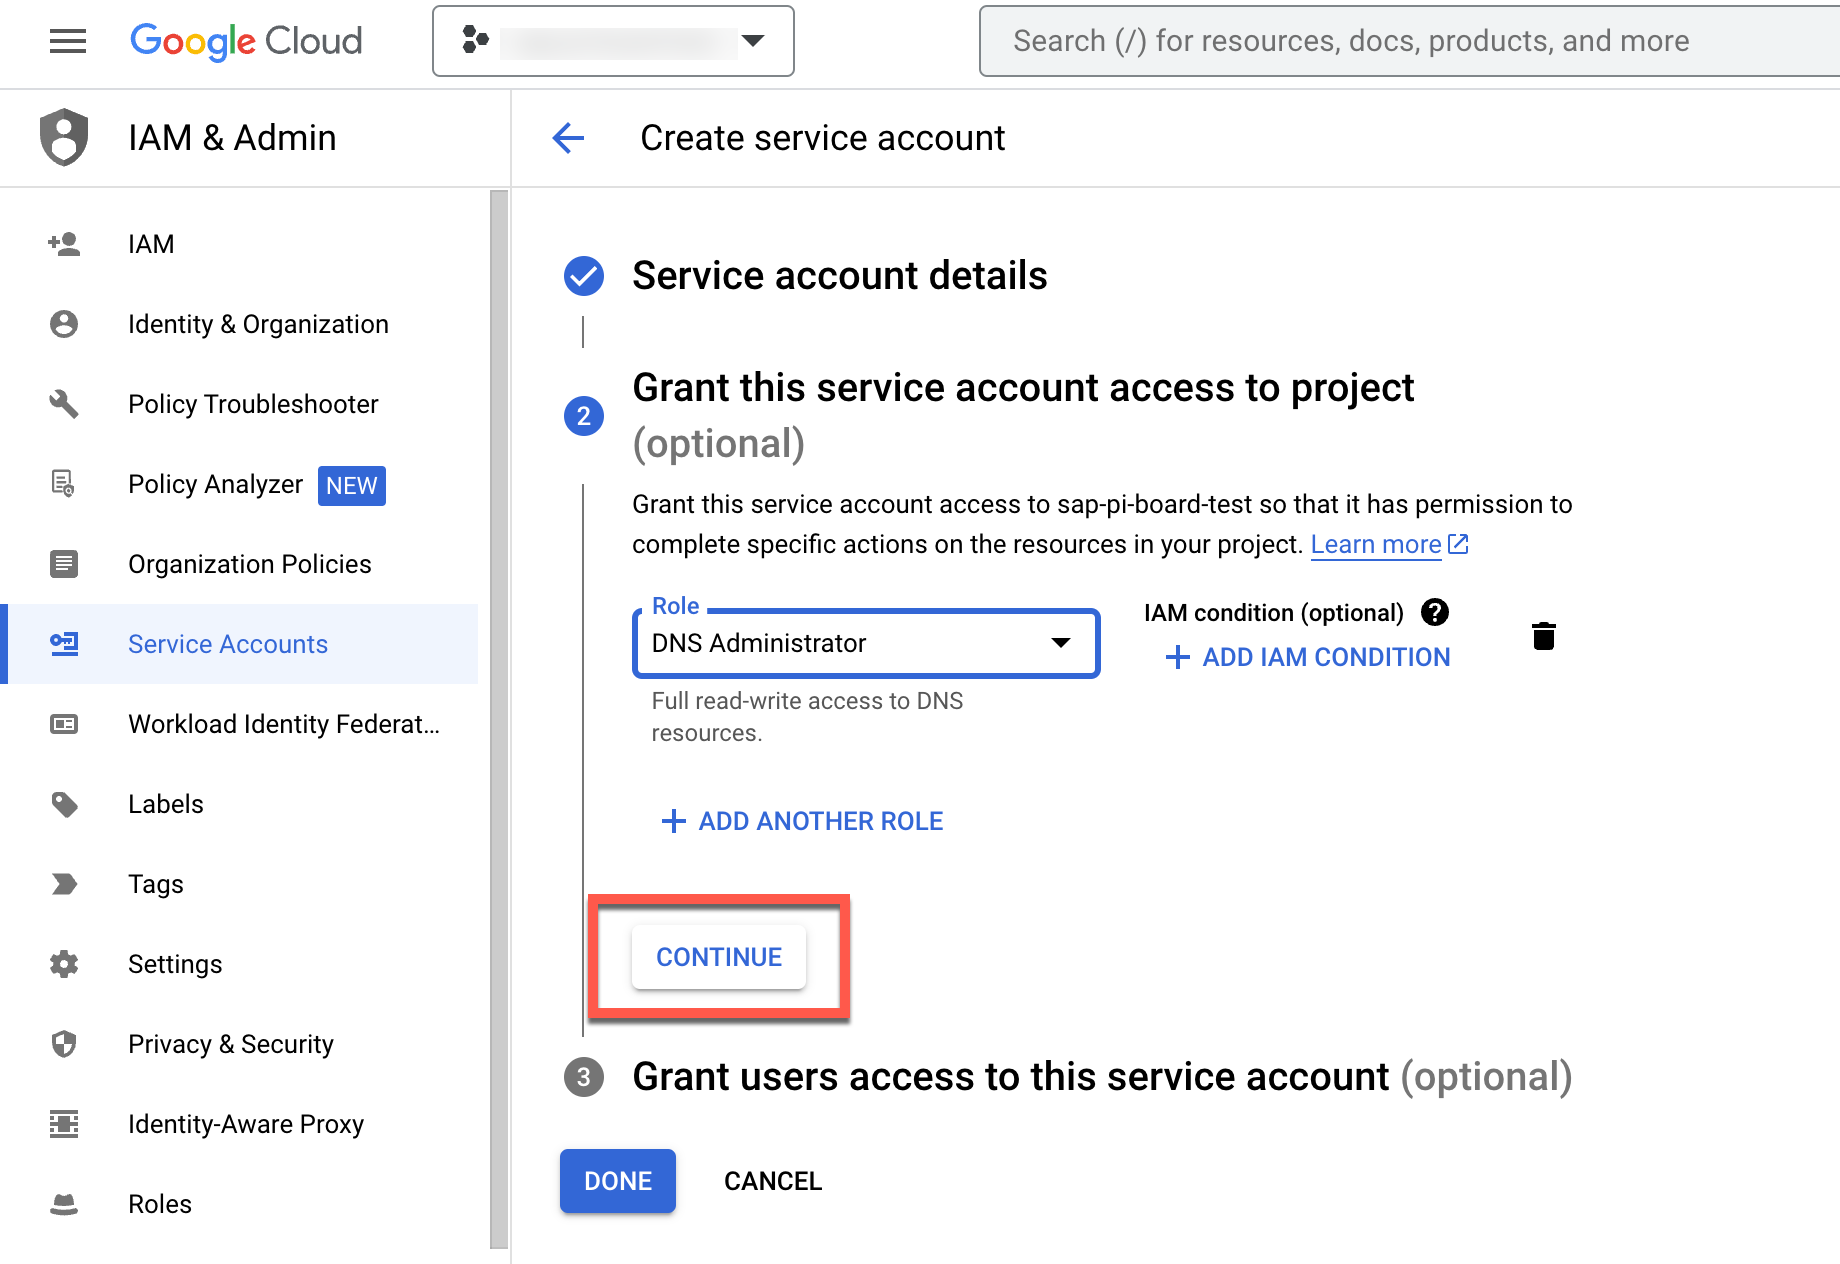The height and width of the screenshot is (1264, 1840).
Task: Click the Identity-Aware Proxy grid icon
Action: (64, 1124)
